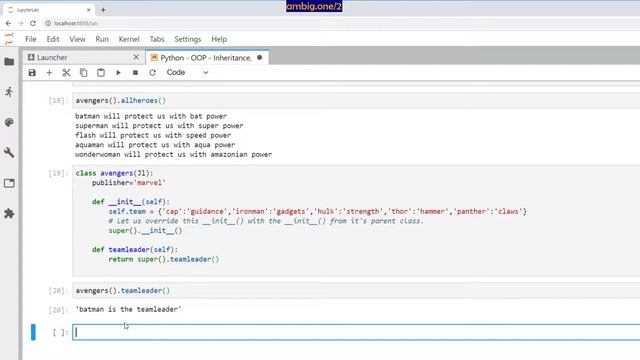Screen dimensions: 640x360
Task: Click output 'batman is the teamleader'
Action: coord(129,309)
